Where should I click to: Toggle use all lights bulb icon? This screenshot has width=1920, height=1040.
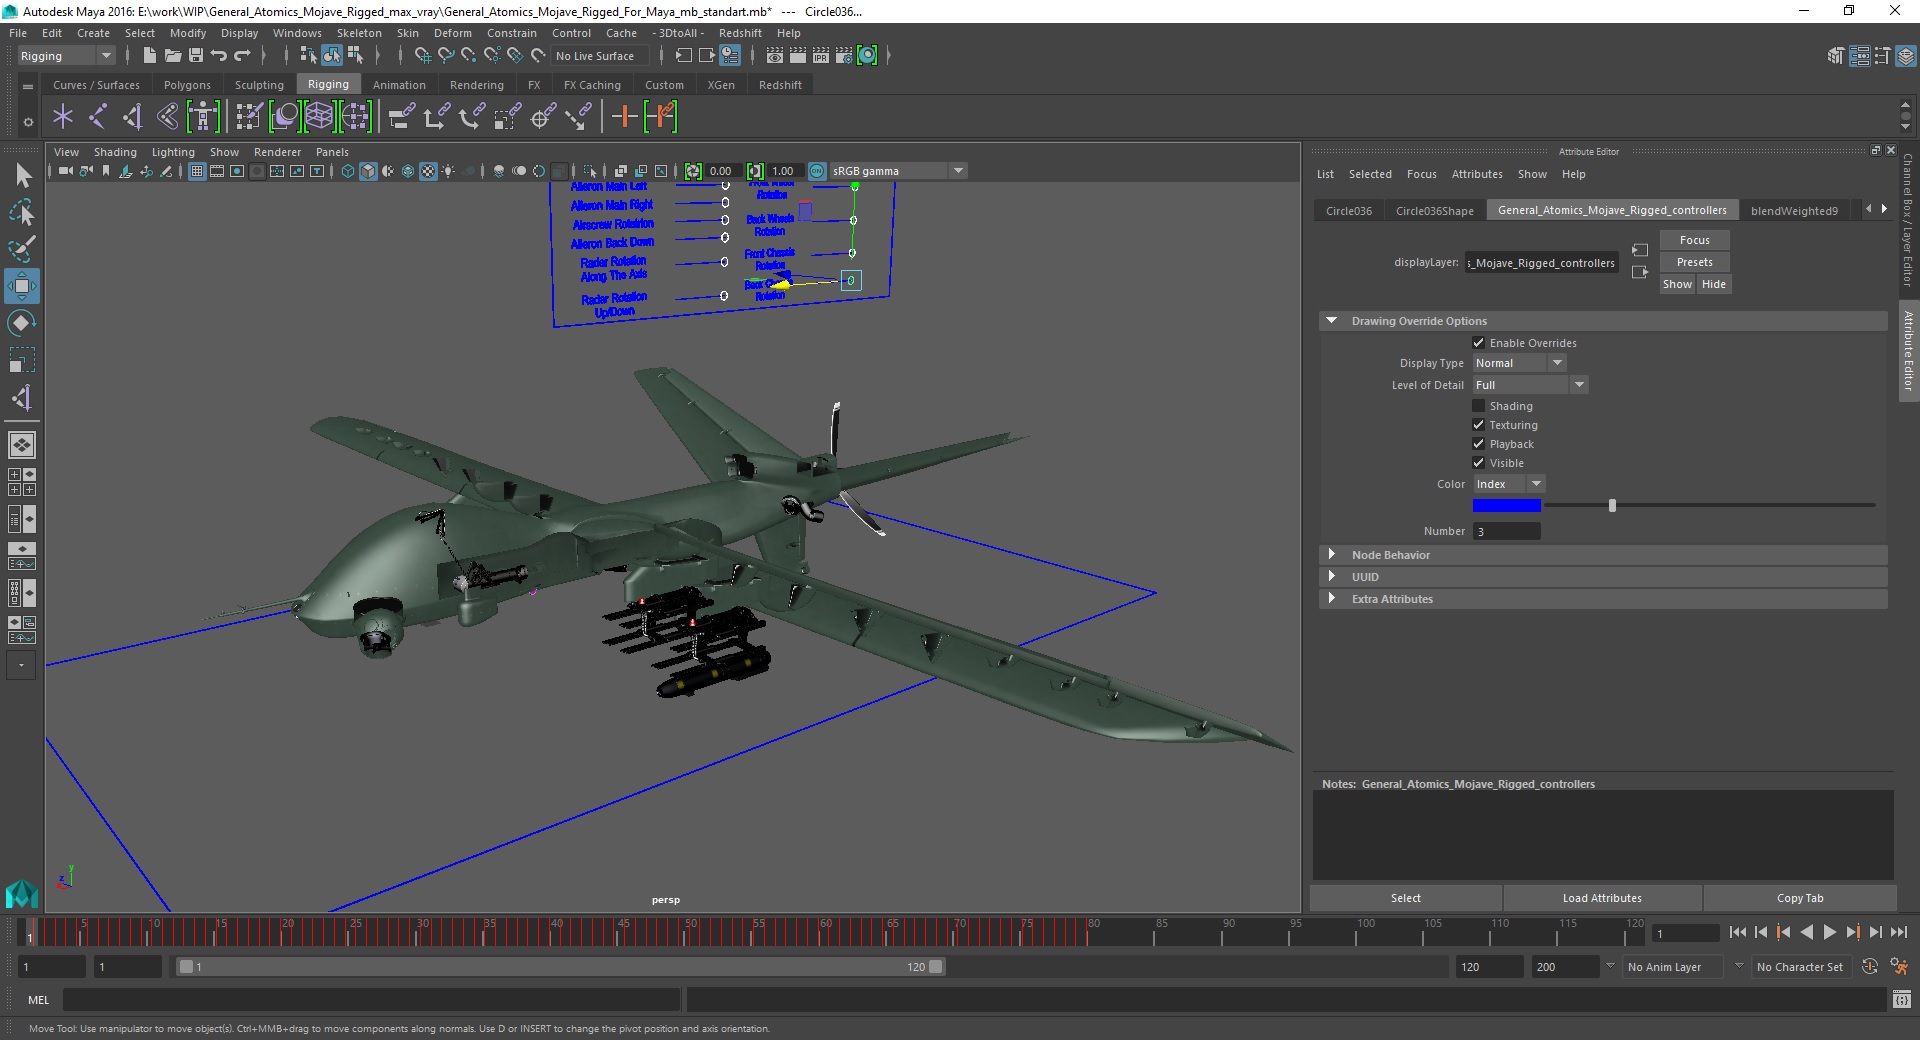448,171
